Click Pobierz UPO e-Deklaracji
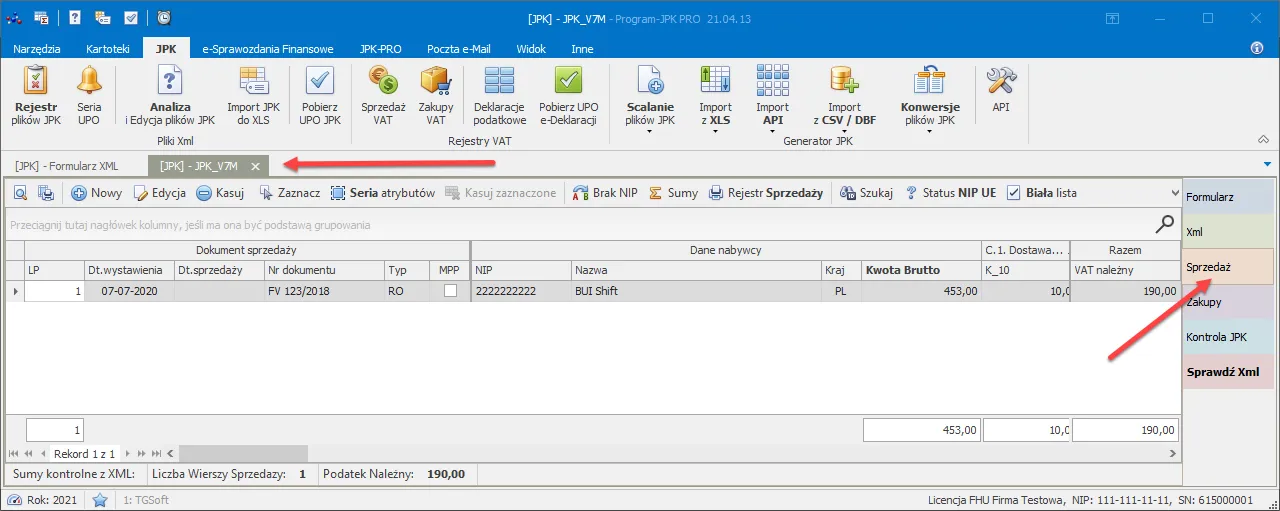The height and width of the screenshot is (511, 1280). point(569,96)
